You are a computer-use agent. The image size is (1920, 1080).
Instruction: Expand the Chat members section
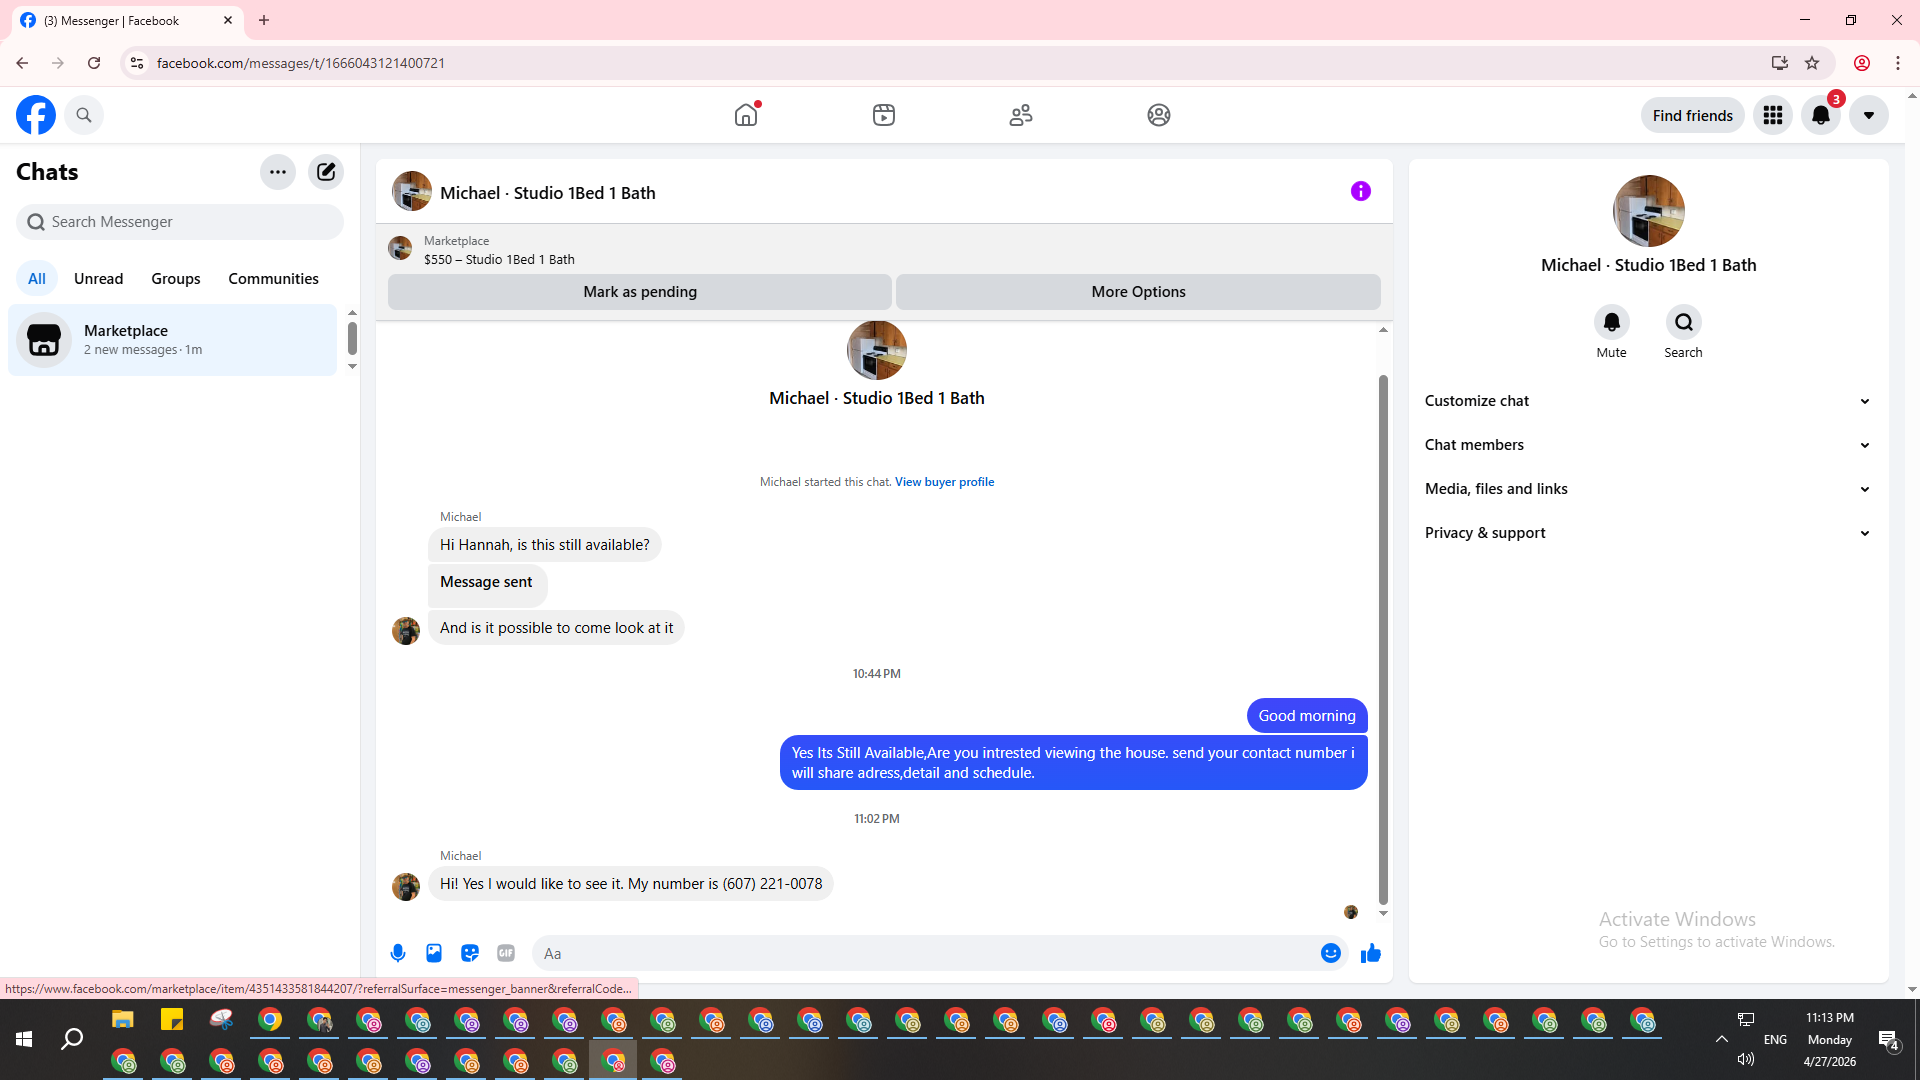coord(1648,445)
